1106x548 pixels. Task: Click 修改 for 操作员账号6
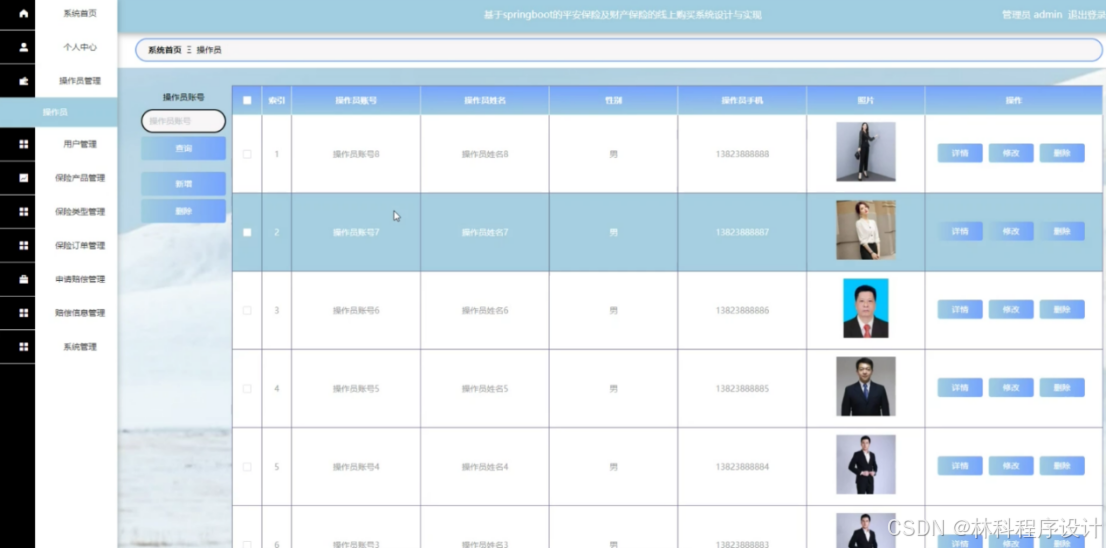(x=1011, y=310)
